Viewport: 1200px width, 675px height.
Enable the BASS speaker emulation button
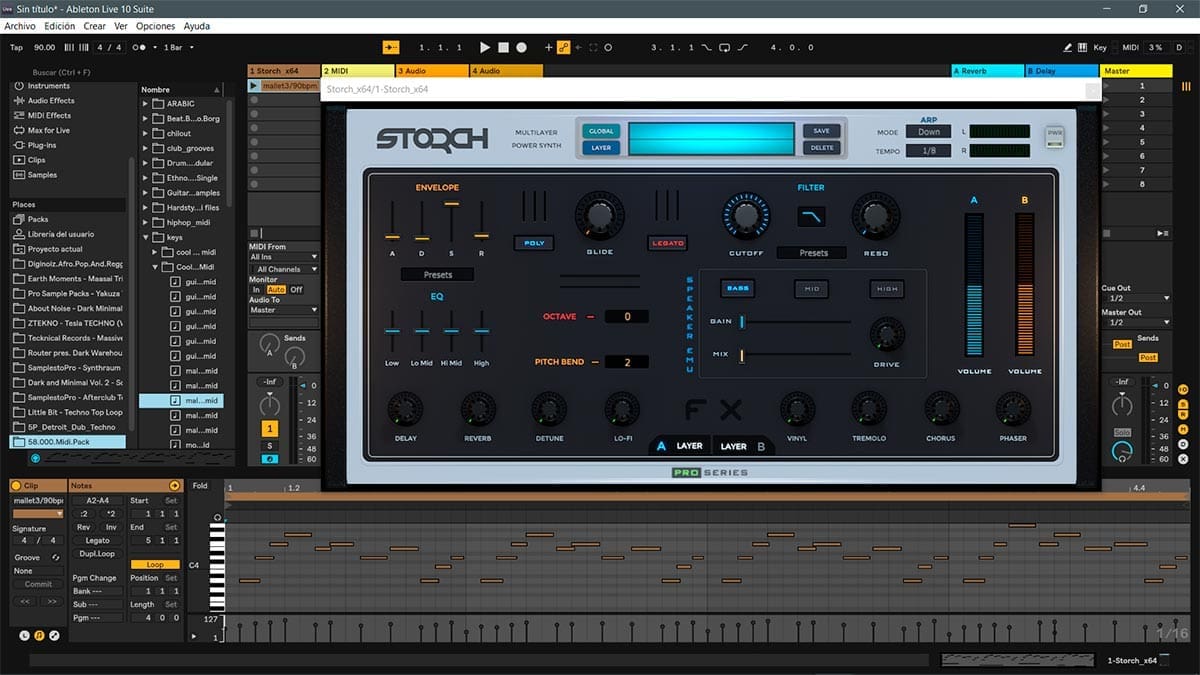pyautogui.click(x=737, y=289)
